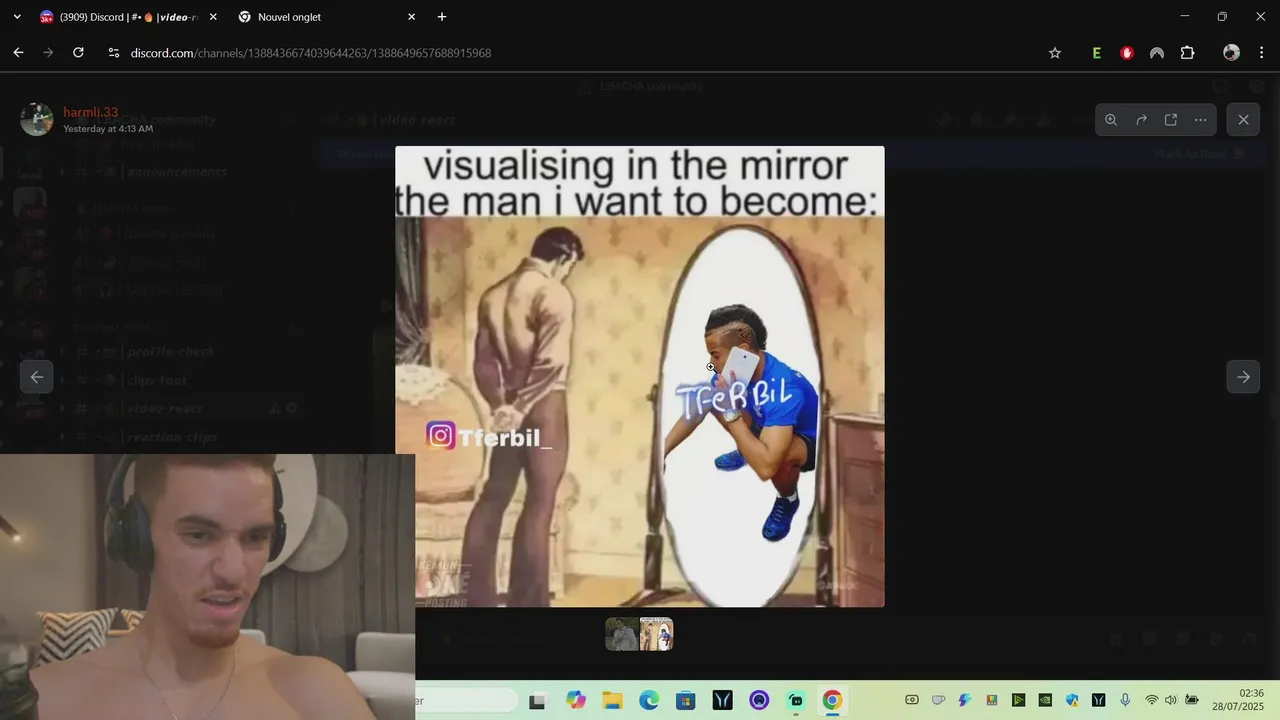Open the image in browser icon
The height and width of the screenshot is (720, 1280).
1171,120
